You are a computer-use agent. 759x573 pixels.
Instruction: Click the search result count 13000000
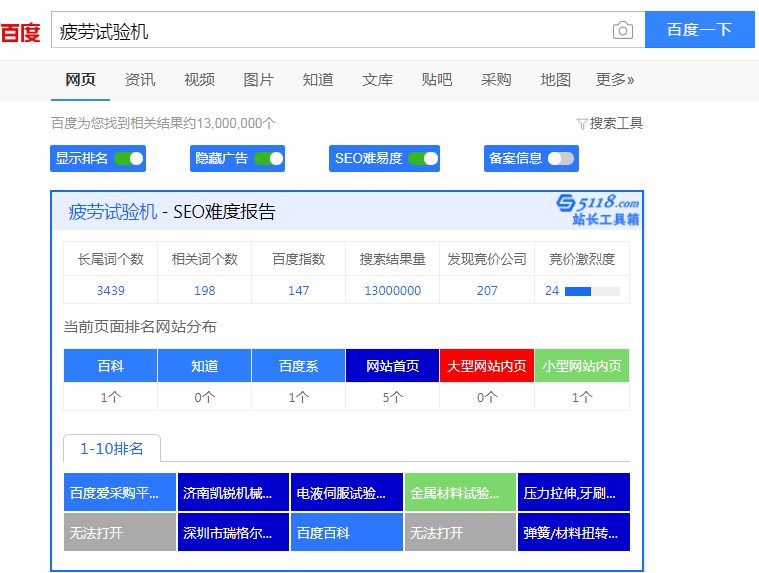tap(393, 290)
